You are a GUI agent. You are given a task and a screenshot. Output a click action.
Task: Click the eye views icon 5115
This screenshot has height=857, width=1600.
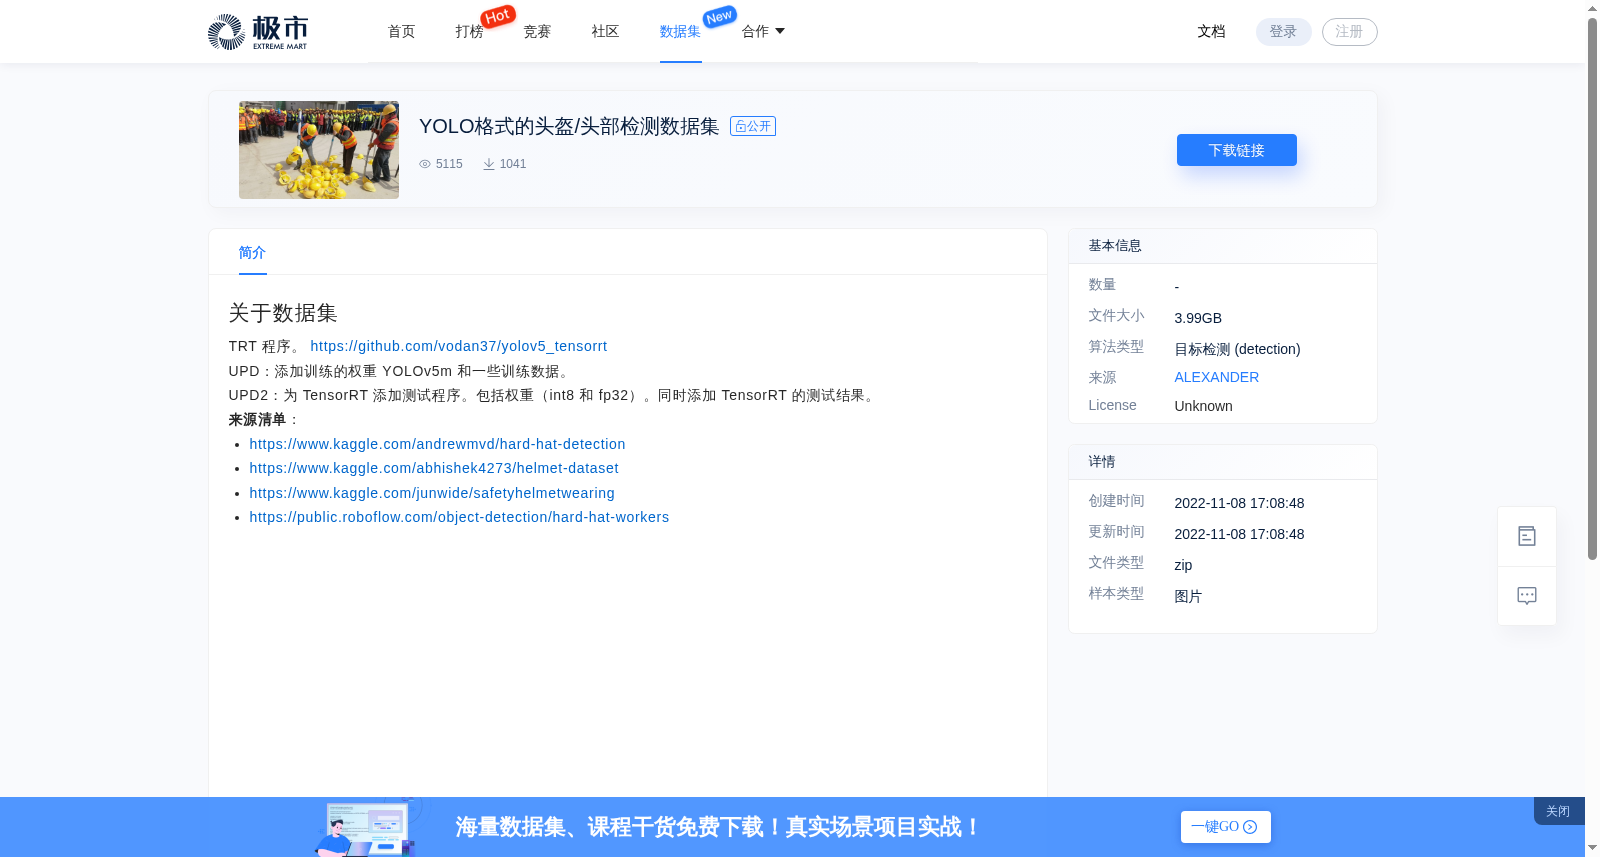[425, 164]
